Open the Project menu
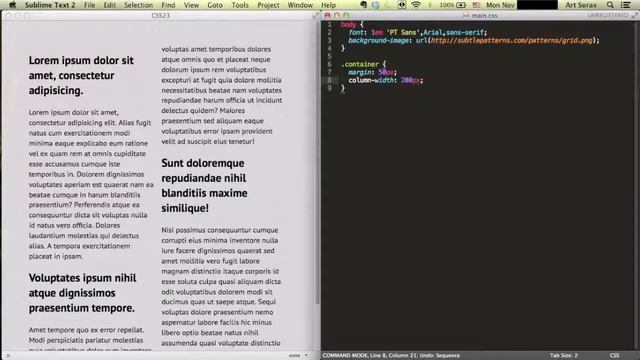Image resolution: width=640 pixels, height=360 pixels. point(268,5)
